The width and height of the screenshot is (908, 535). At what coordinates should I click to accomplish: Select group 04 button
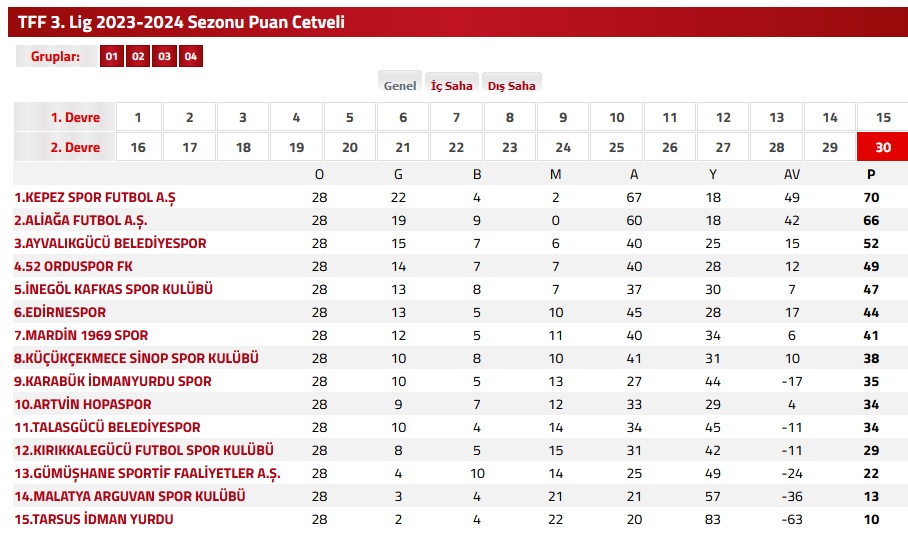point(191,56)
